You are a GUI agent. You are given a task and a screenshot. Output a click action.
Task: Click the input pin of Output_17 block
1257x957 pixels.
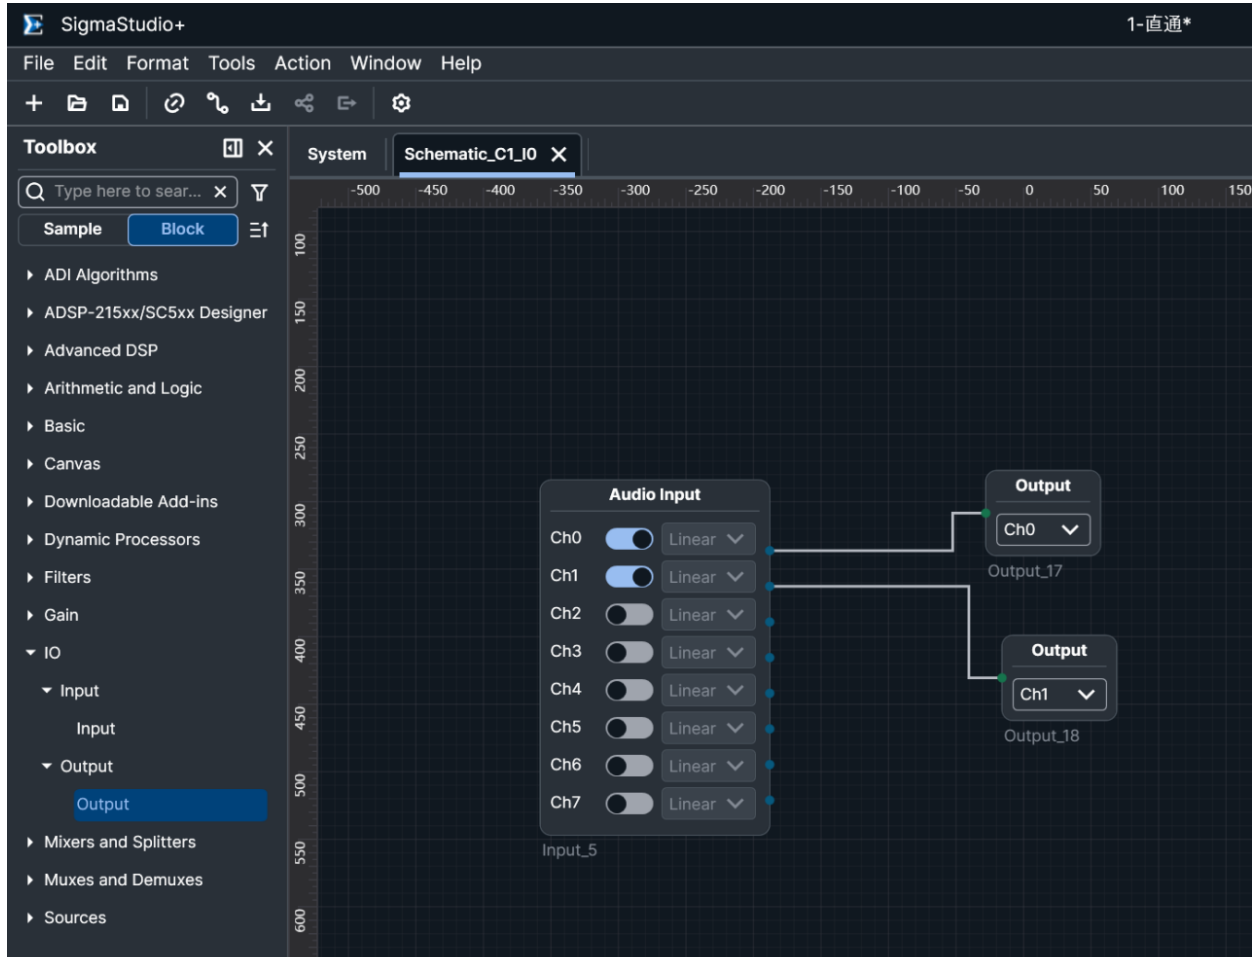coord(986,514)
